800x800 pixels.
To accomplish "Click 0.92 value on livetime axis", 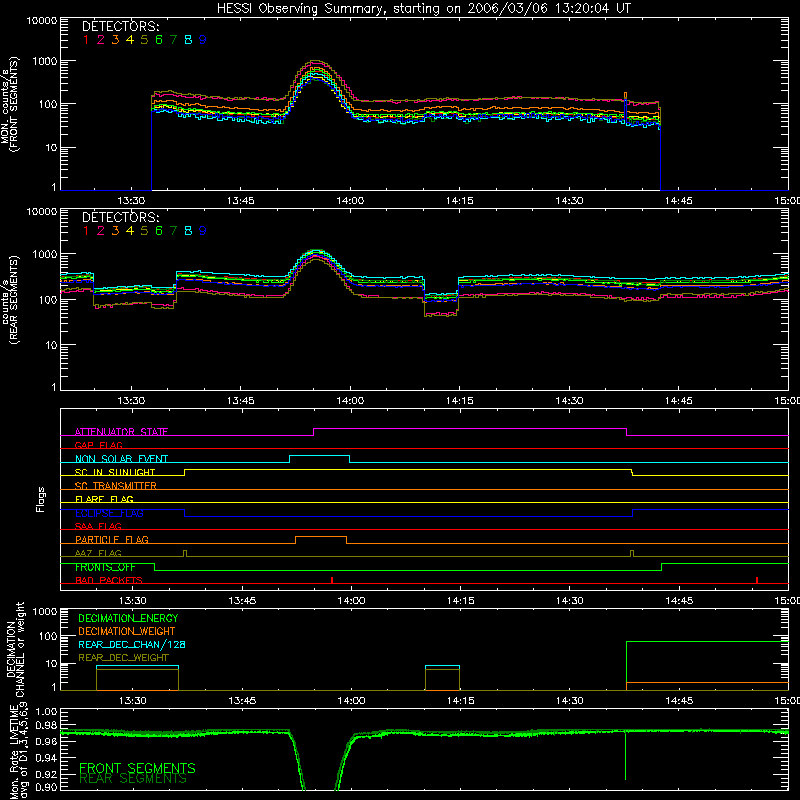I will click(46, 776).
